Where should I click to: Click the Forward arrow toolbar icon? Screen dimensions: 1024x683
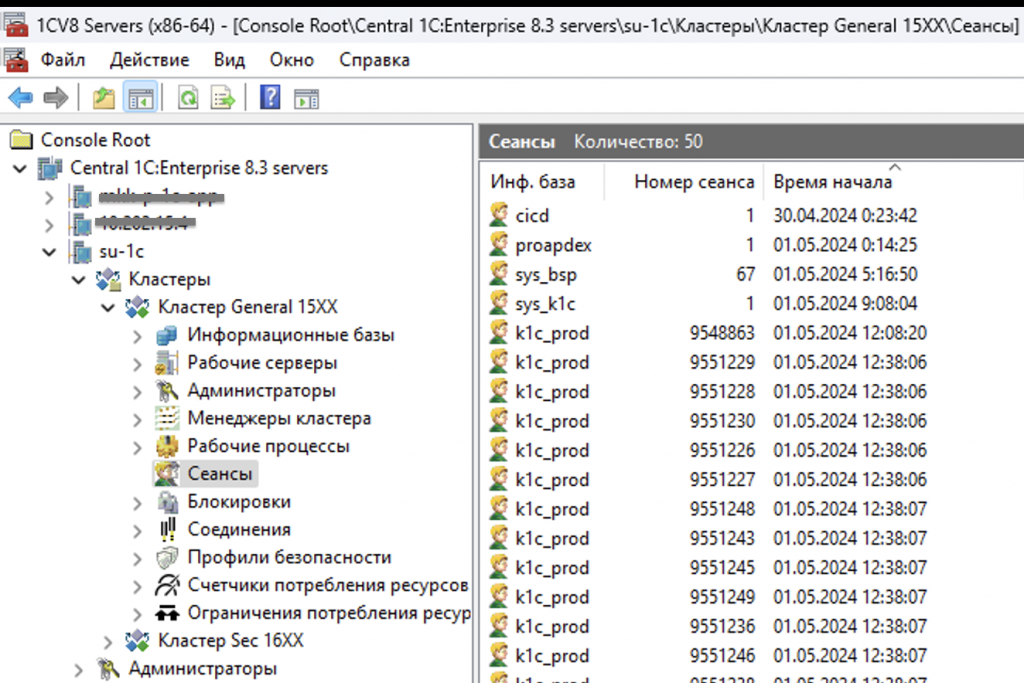point(56,99)
